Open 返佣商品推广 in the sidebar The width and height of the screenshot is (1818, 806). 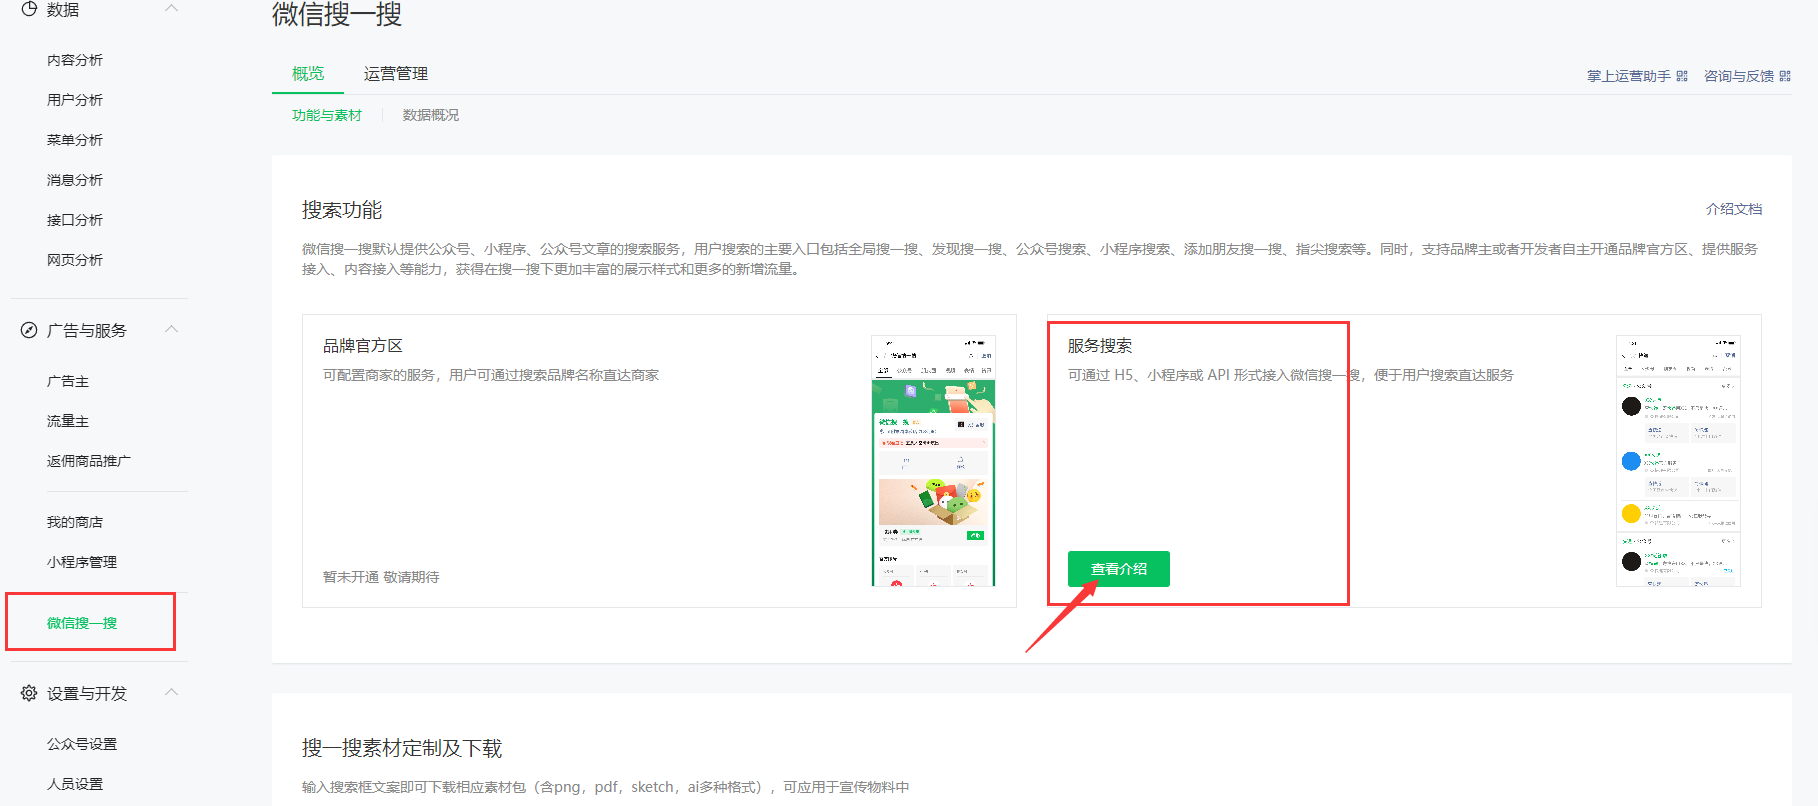point(89,461)
